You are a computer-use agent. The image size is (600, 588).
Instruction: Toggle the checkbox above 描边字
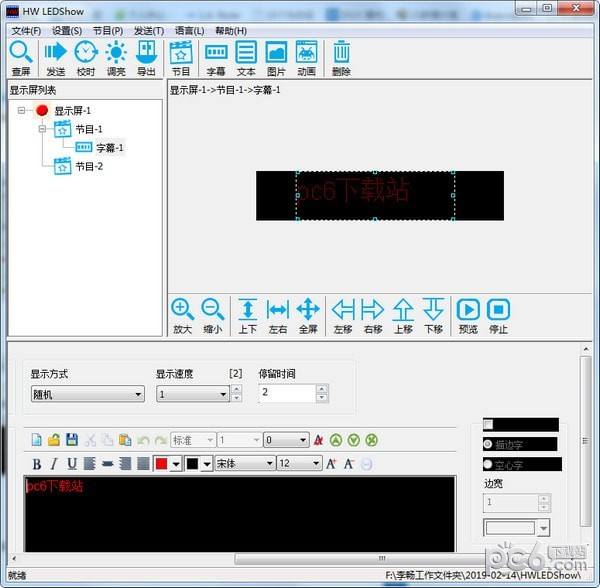click(x=489, y=424)
